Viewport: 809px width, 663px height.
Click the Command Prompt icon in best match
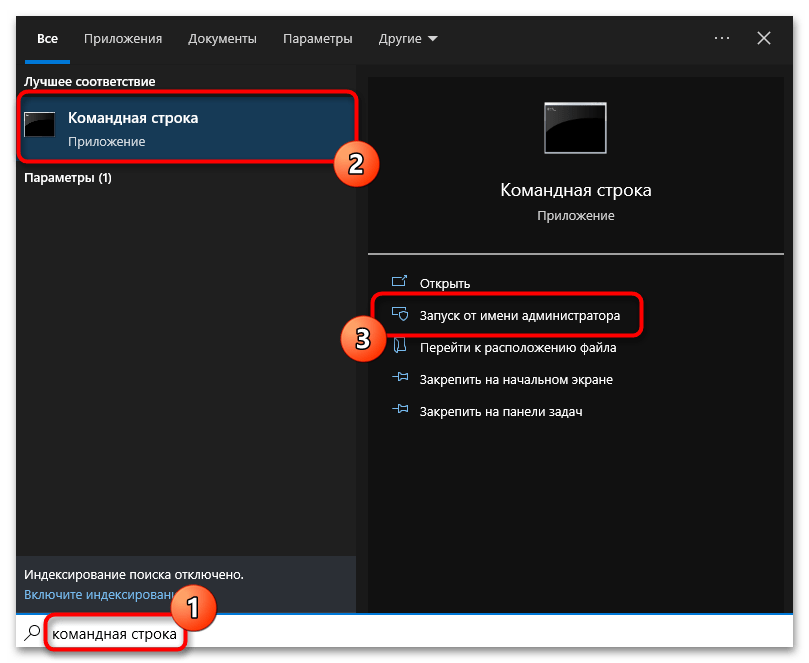[x=40, y=125]
